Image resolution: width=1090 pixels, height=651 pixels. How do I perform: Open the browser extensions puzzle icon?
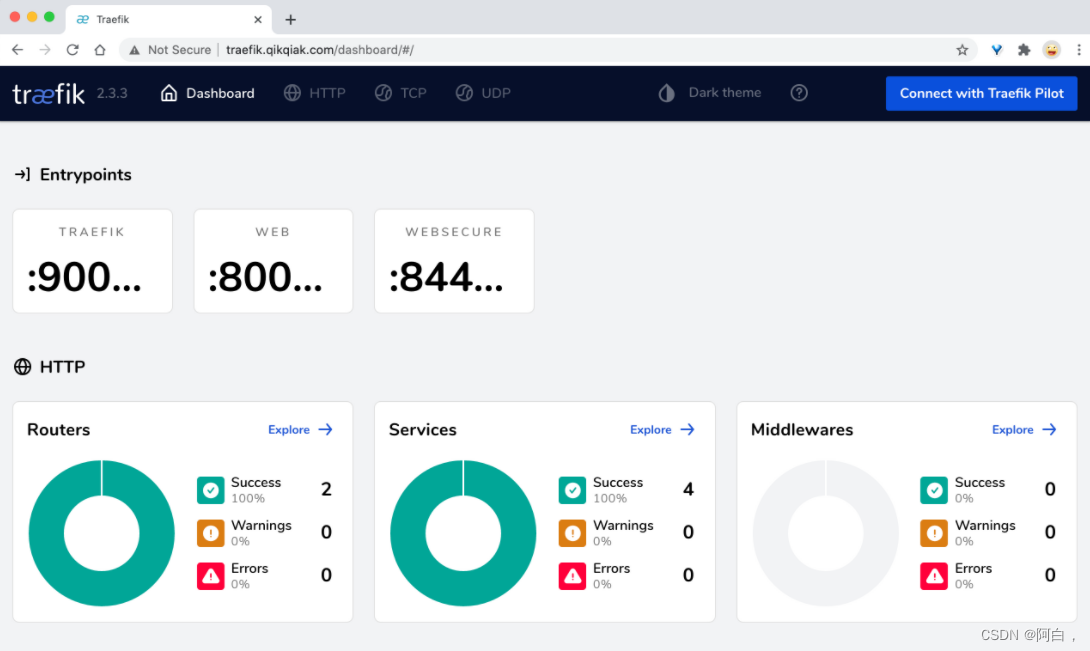[x=1024, y=49]
